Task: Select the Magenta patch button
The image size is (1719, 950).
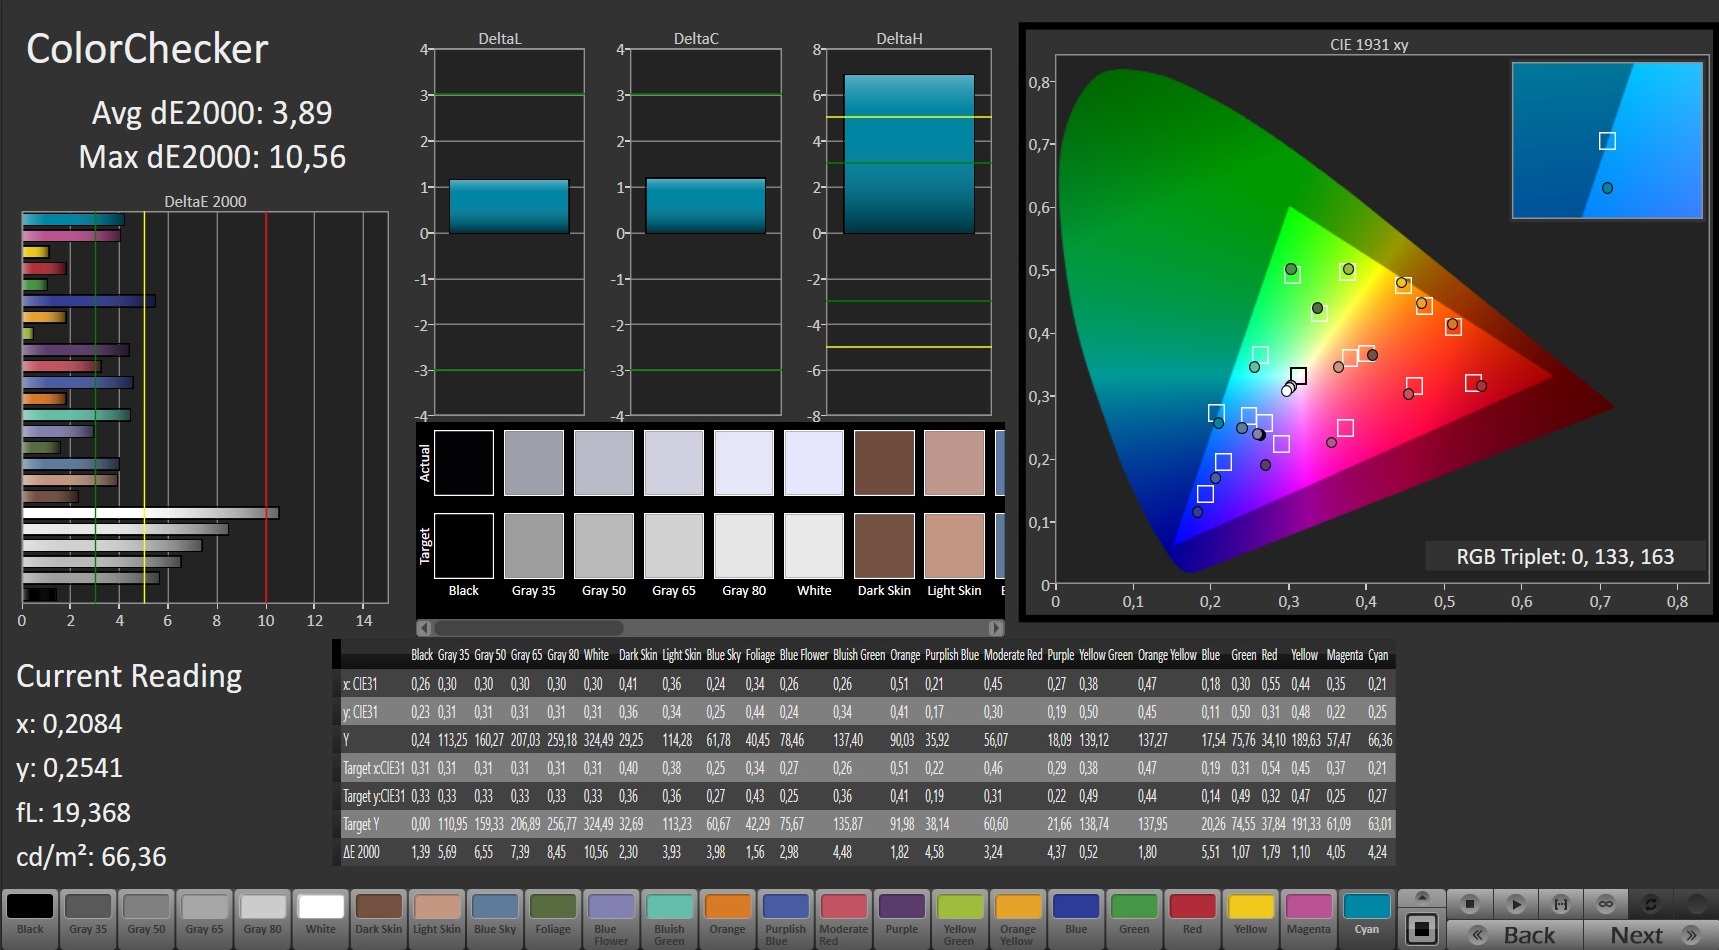Action: tap(1308, 918)
